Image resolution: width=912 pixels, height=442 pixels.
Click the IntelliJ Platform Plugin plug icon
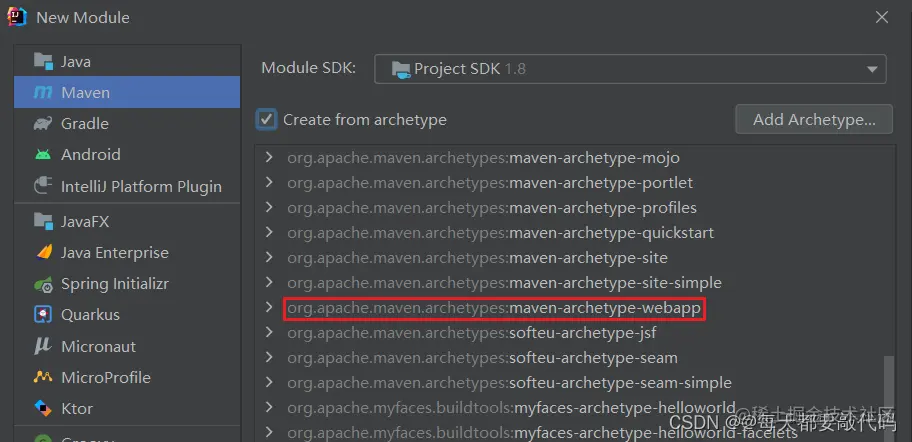tap(43, 186)
